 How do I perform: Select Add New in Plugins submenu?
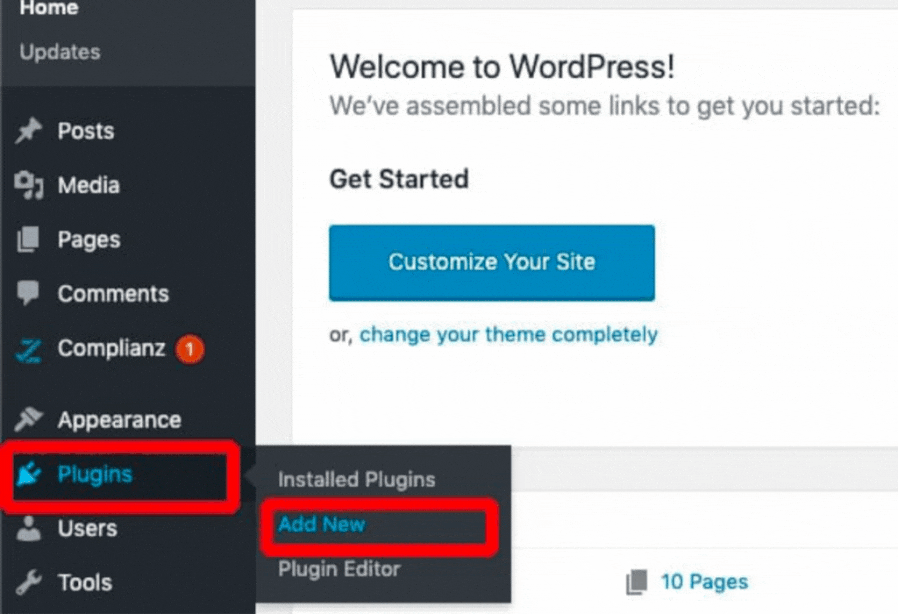pyautogui.click(x=322, y=525)
